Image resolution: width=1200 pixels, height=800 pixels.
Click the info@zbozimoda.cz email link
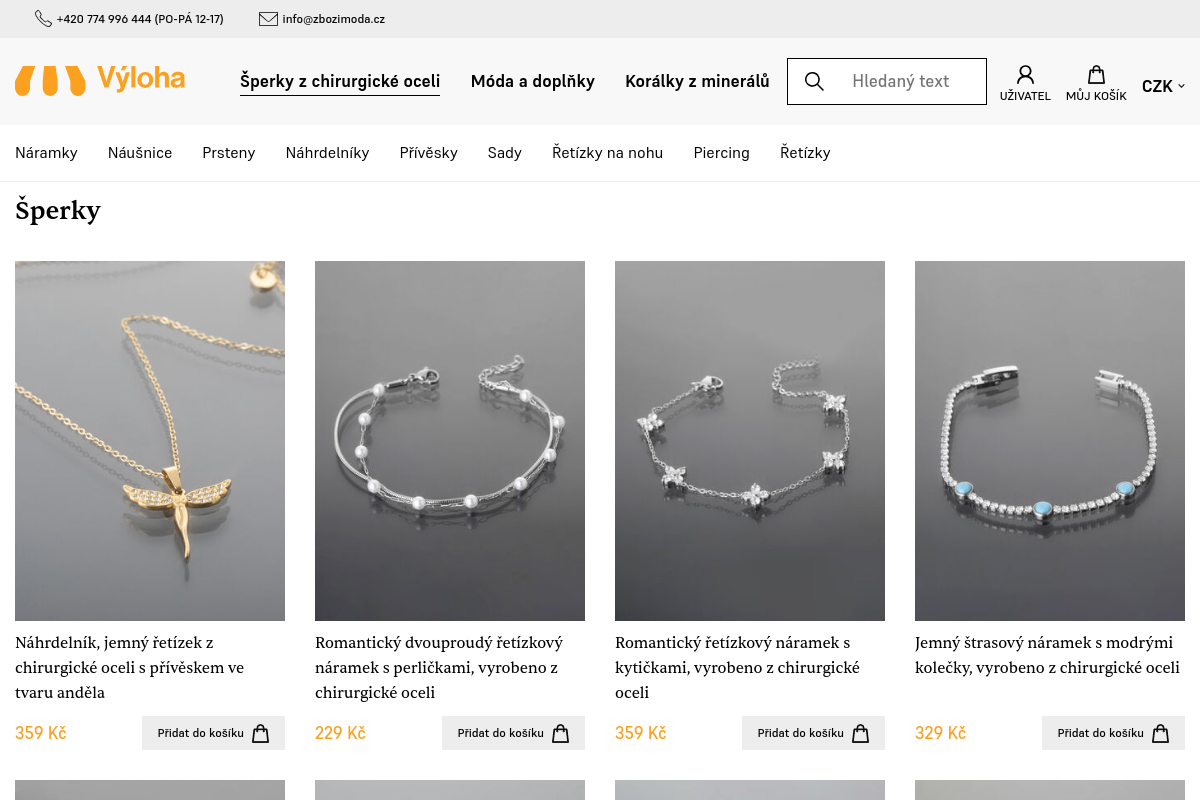click(333, 19)
